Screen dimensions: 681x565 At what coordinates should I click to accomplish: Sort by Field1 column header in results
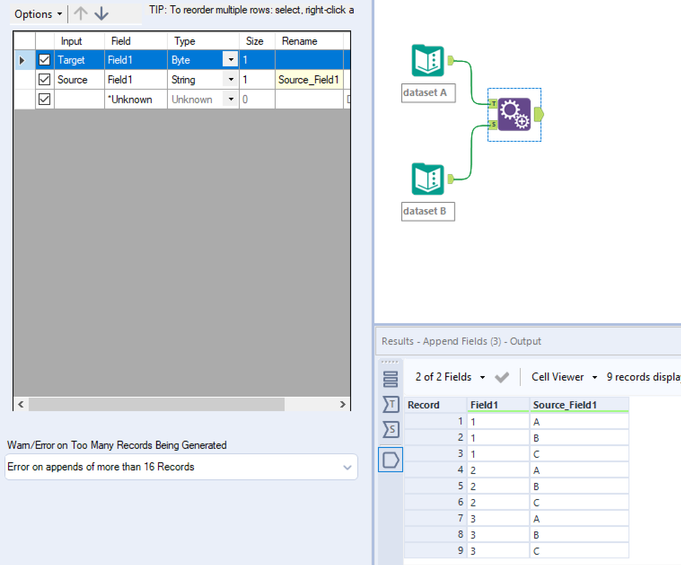499,405
